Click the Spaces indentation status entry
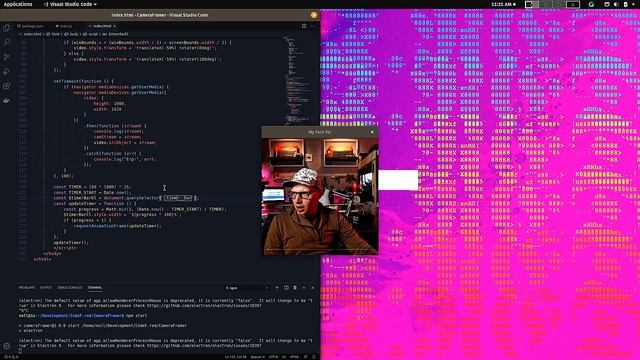The image size is (640, 360). (x=257, y=357)
